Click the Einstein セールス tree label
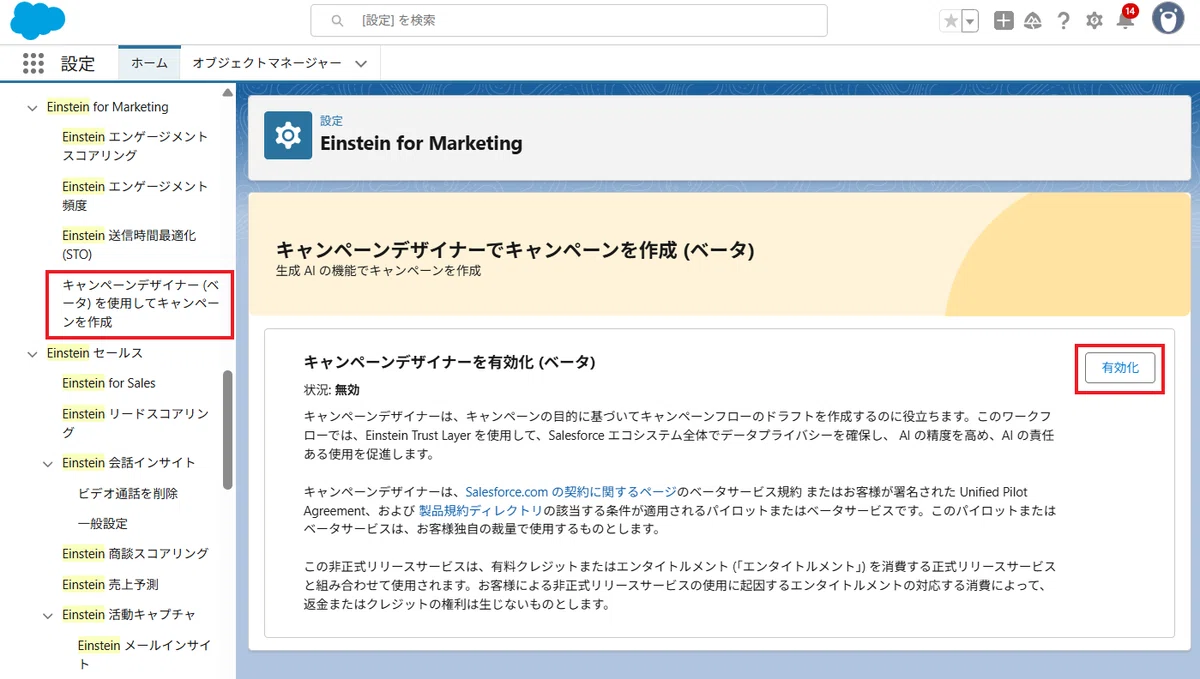Image resolution: width=1200 pixels, height=679 pixels. (94, 353)
